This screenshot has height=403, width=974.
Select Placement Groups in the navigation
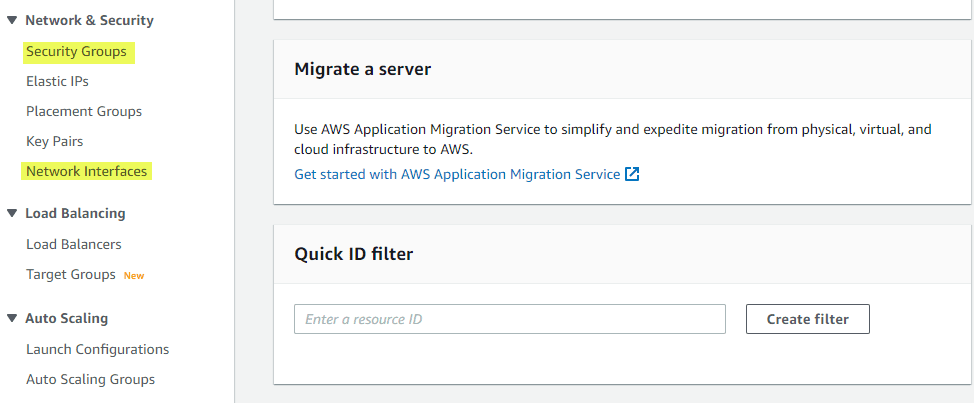coord(84,111)
